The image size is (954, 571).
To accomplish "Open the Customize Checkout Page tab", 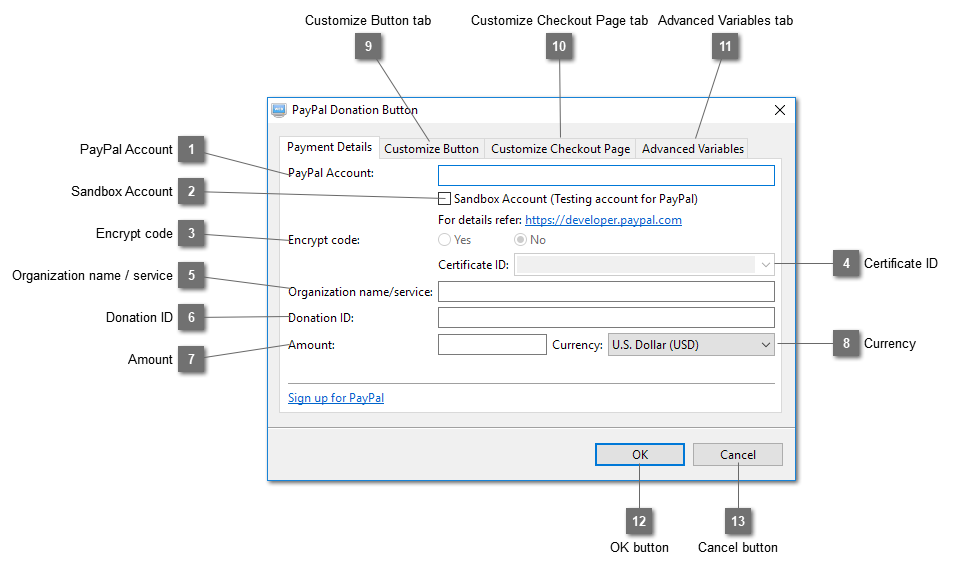I will coord(560,149).
